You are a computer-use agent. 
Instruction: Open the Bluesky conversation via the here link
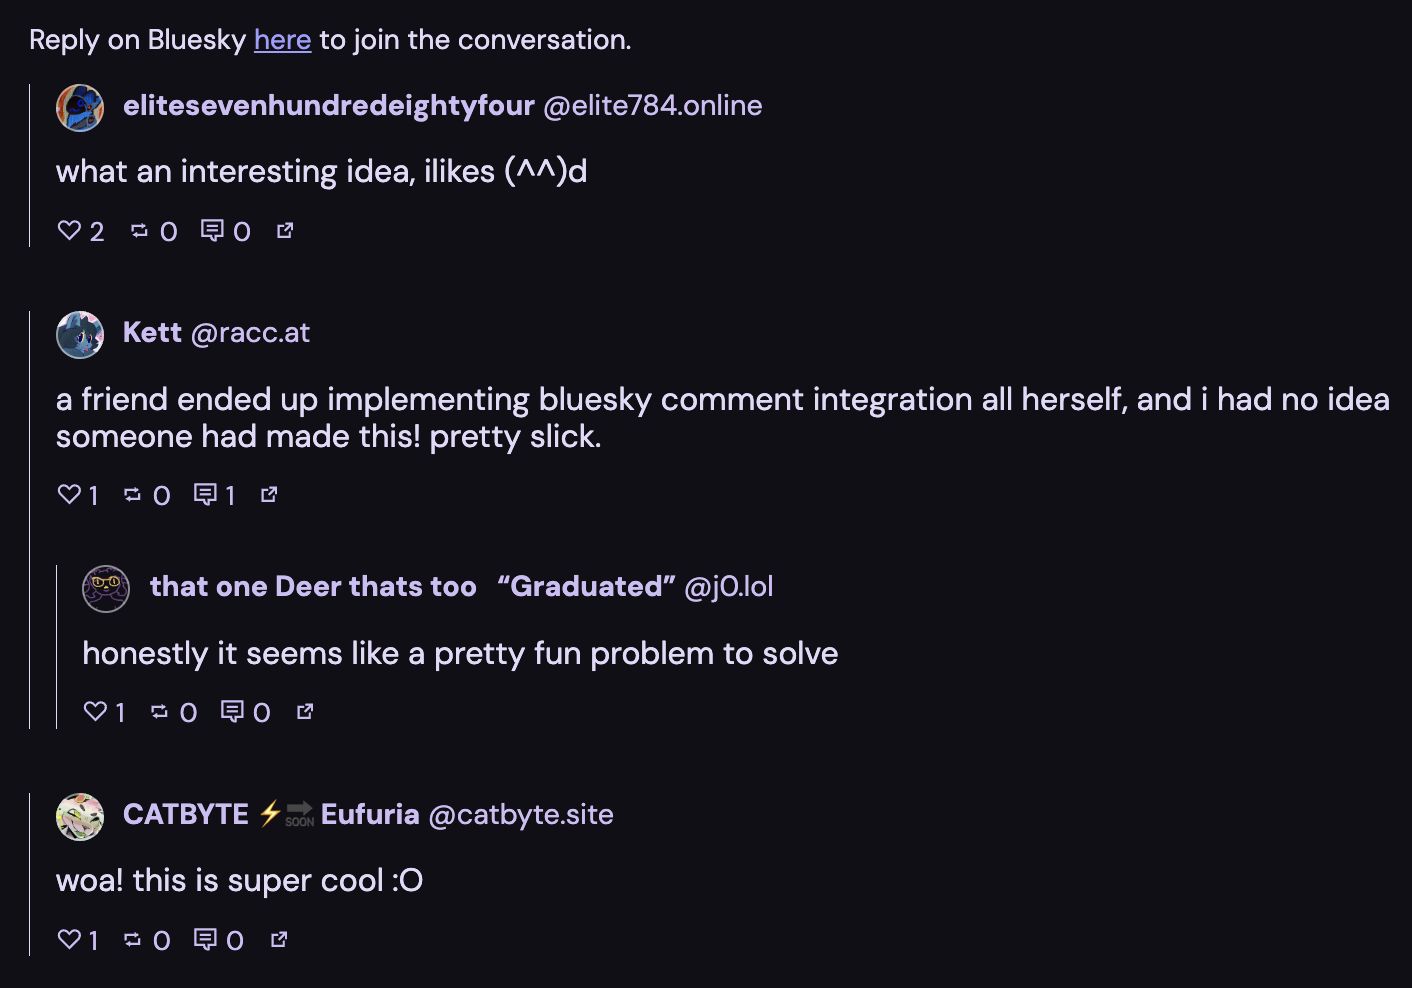(283, 40)
